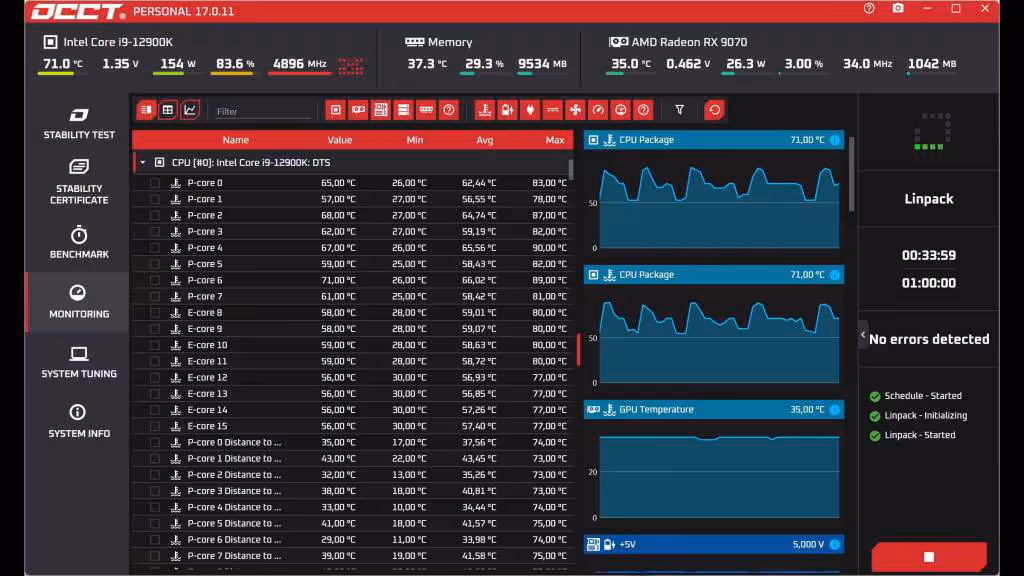Click the first CPU Package graph blue dot
The height and width of the screenshot is (576, 1024).
835,140
